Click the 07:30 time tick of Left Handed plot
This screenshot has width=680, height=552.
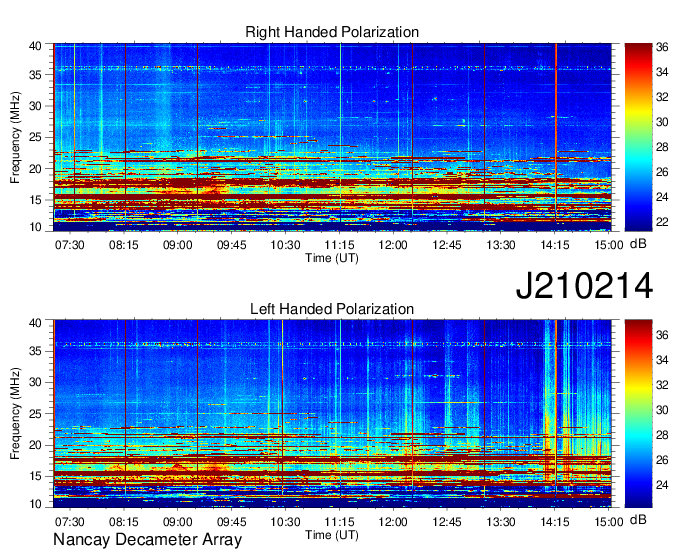pyautogui.click(x=69, y=521)
